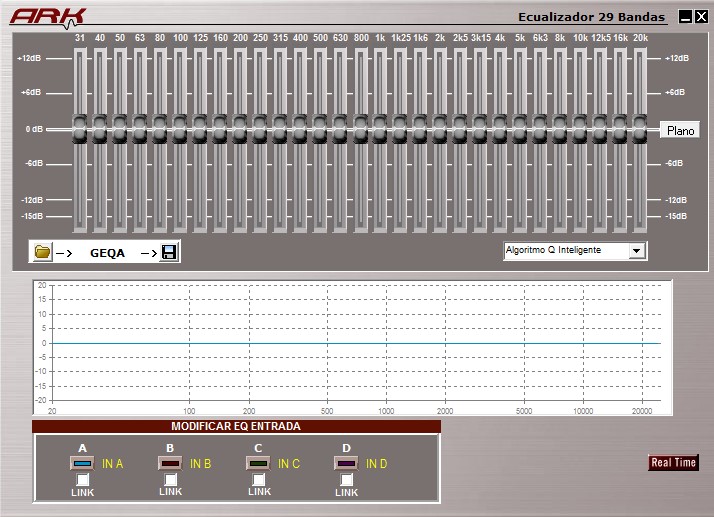Select the green IN C channel button

pyautogui.click(x=258, y=463)
